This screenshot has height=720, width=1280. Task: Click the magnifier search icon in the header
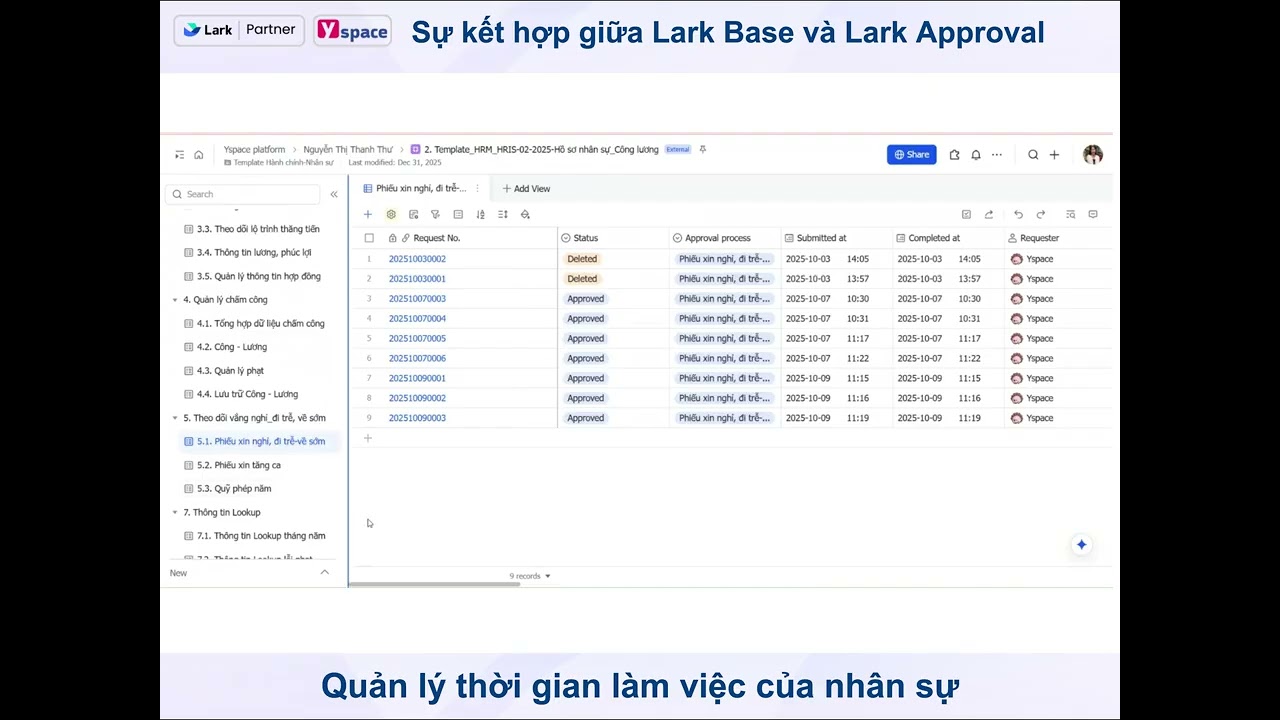[x=1033, y=155]
